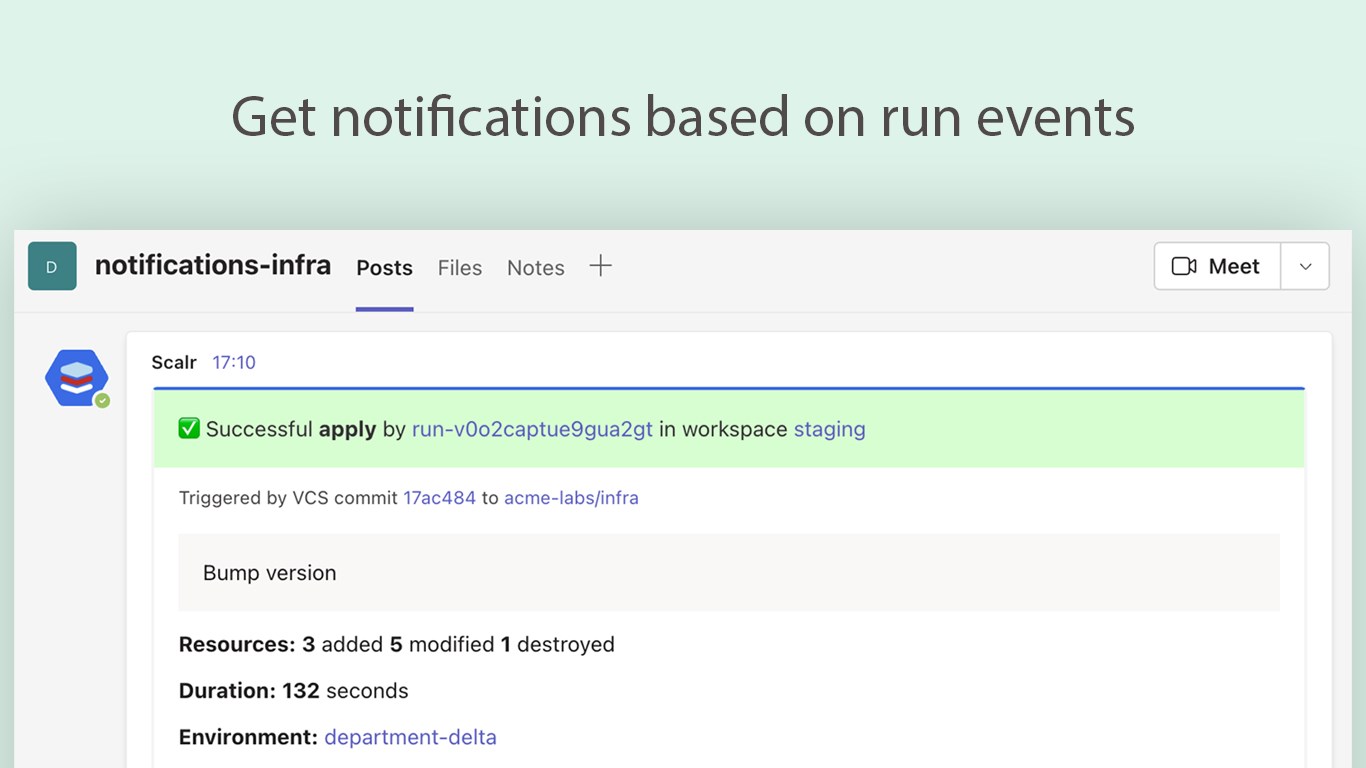The image size is (1366, 768).
Task: Open the Meet options dropdown arrow
Action: (x=1305, y=266)
